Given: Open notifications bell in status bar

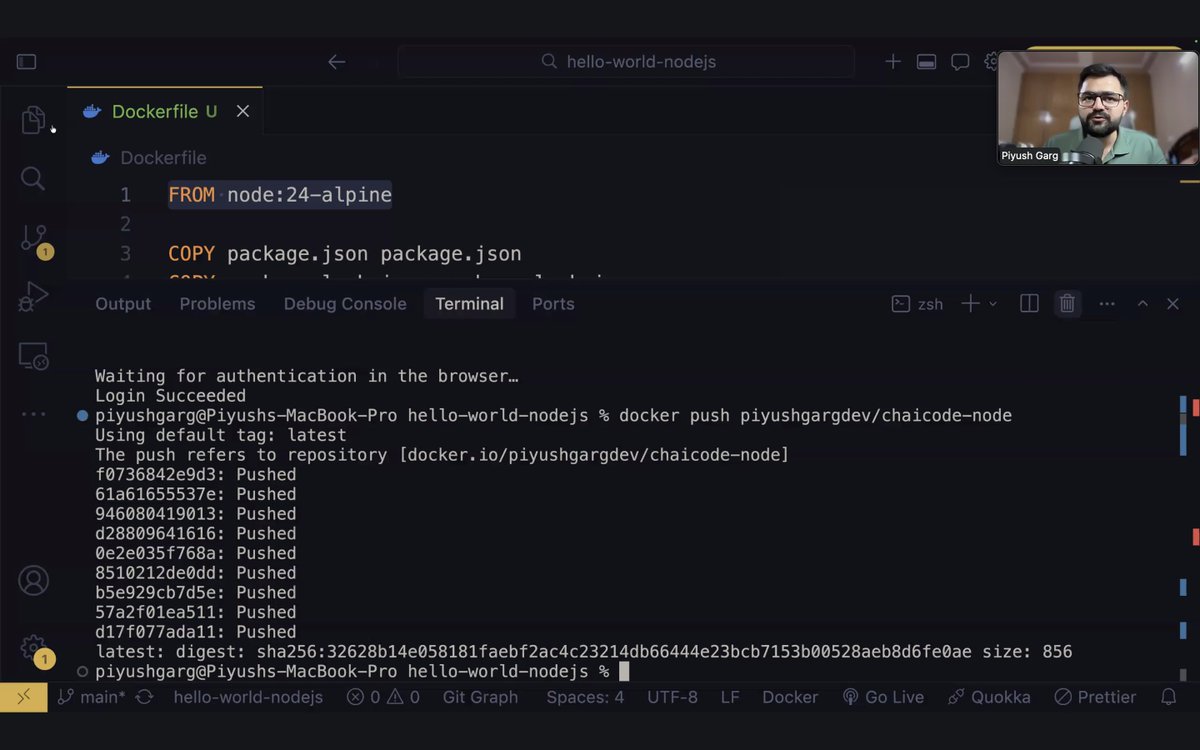Looking at the screenshot, I should pos(1168,697).
